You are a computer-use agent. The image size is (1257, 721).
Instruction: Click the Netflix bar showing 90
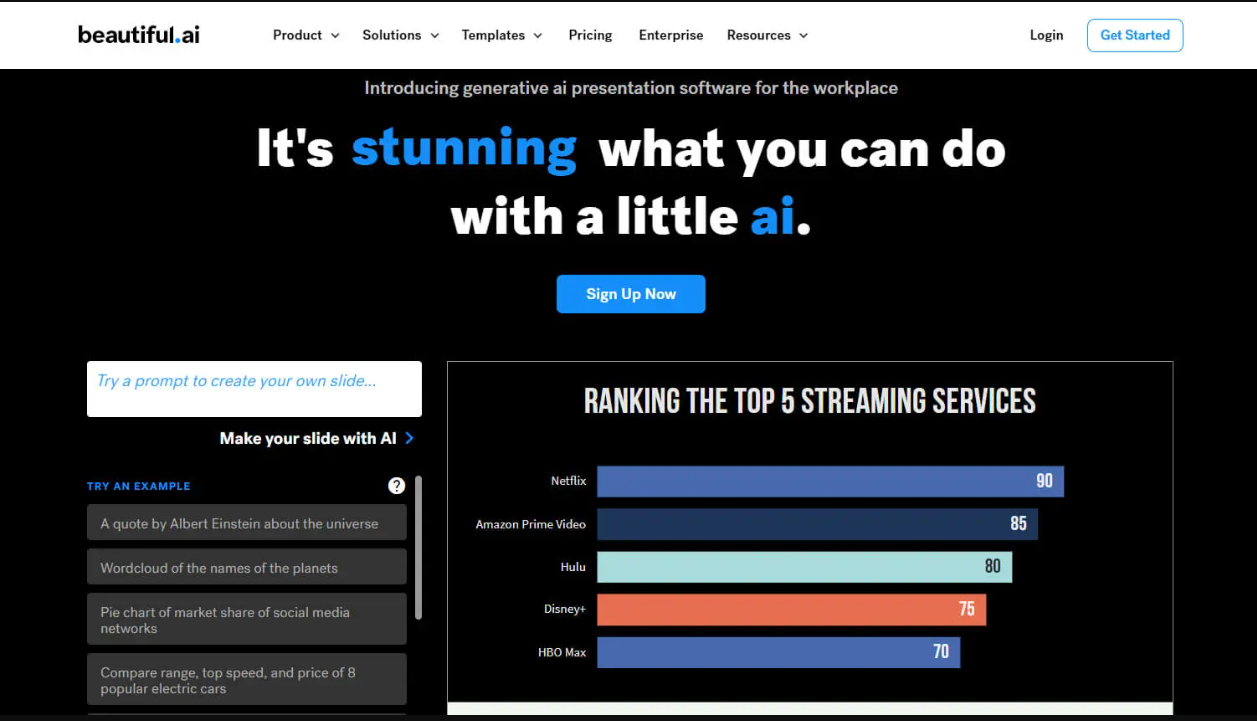tap(830, 481)
